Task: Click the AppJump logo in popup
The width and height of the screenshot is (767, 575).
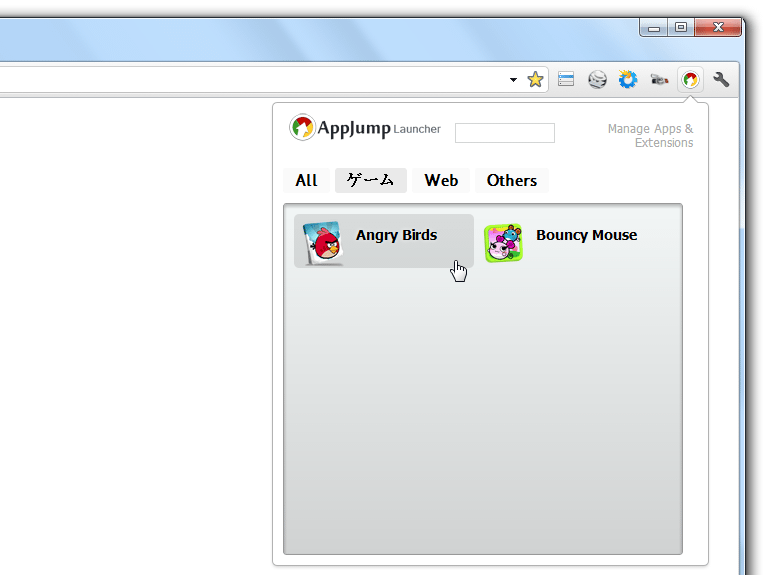Action: [x=302, y=127]
